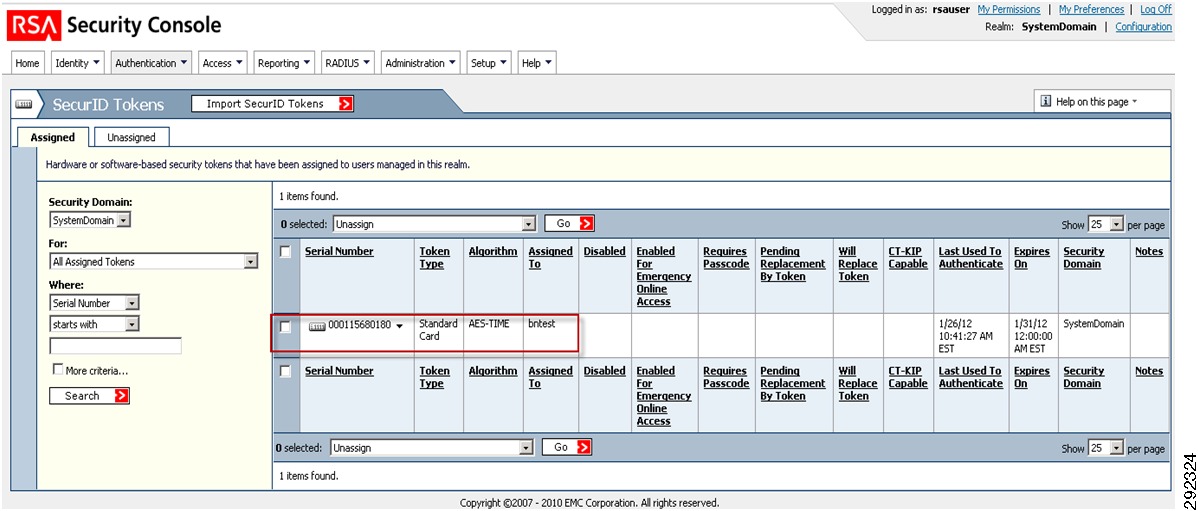Image resolution: width=1198 pixels, height=511 pixels.
Task: Click the search criteria text field
Action: point(115,347)
